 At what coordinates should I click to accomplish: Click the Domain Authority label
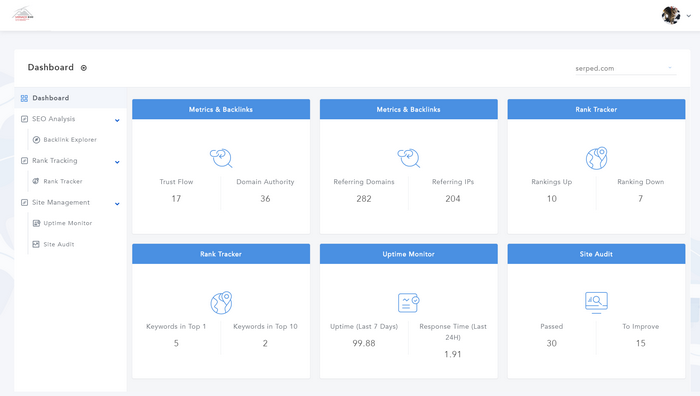click(x=265, y=182)
